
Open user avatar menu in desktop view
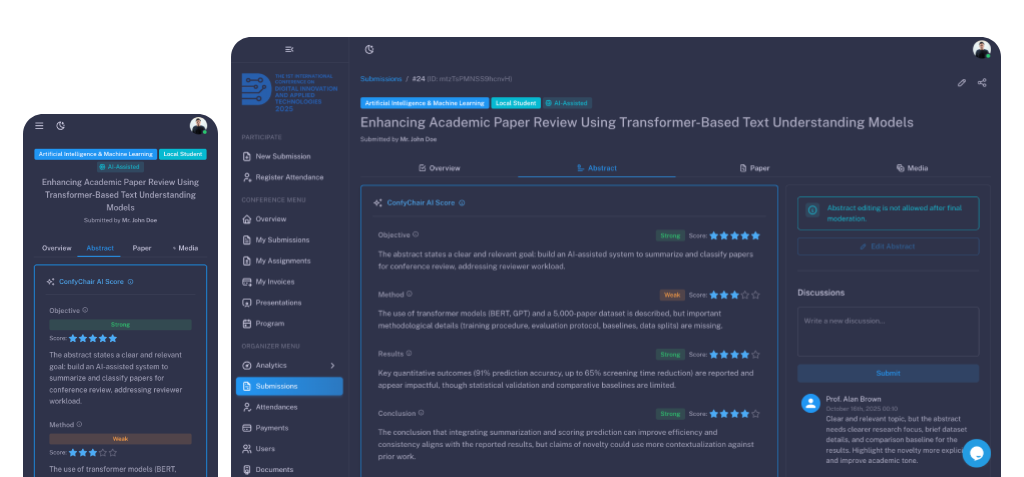(x=982, y=49)
